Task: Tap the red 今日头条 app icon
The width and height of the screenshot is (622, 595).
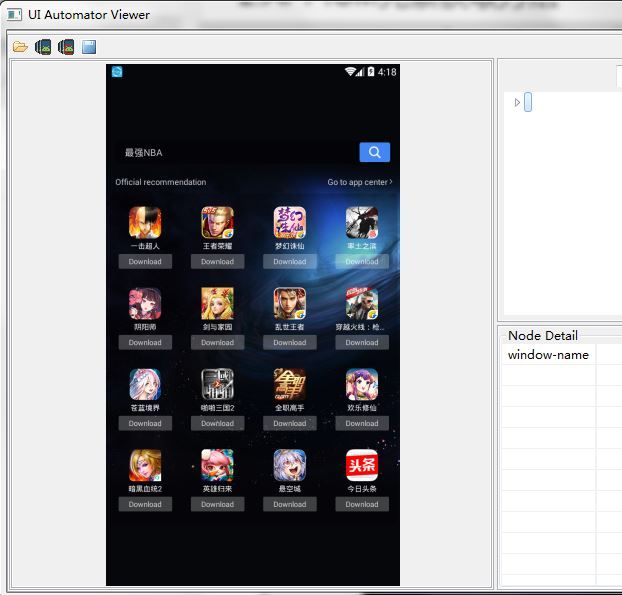Action: click(x=362, y=466)
